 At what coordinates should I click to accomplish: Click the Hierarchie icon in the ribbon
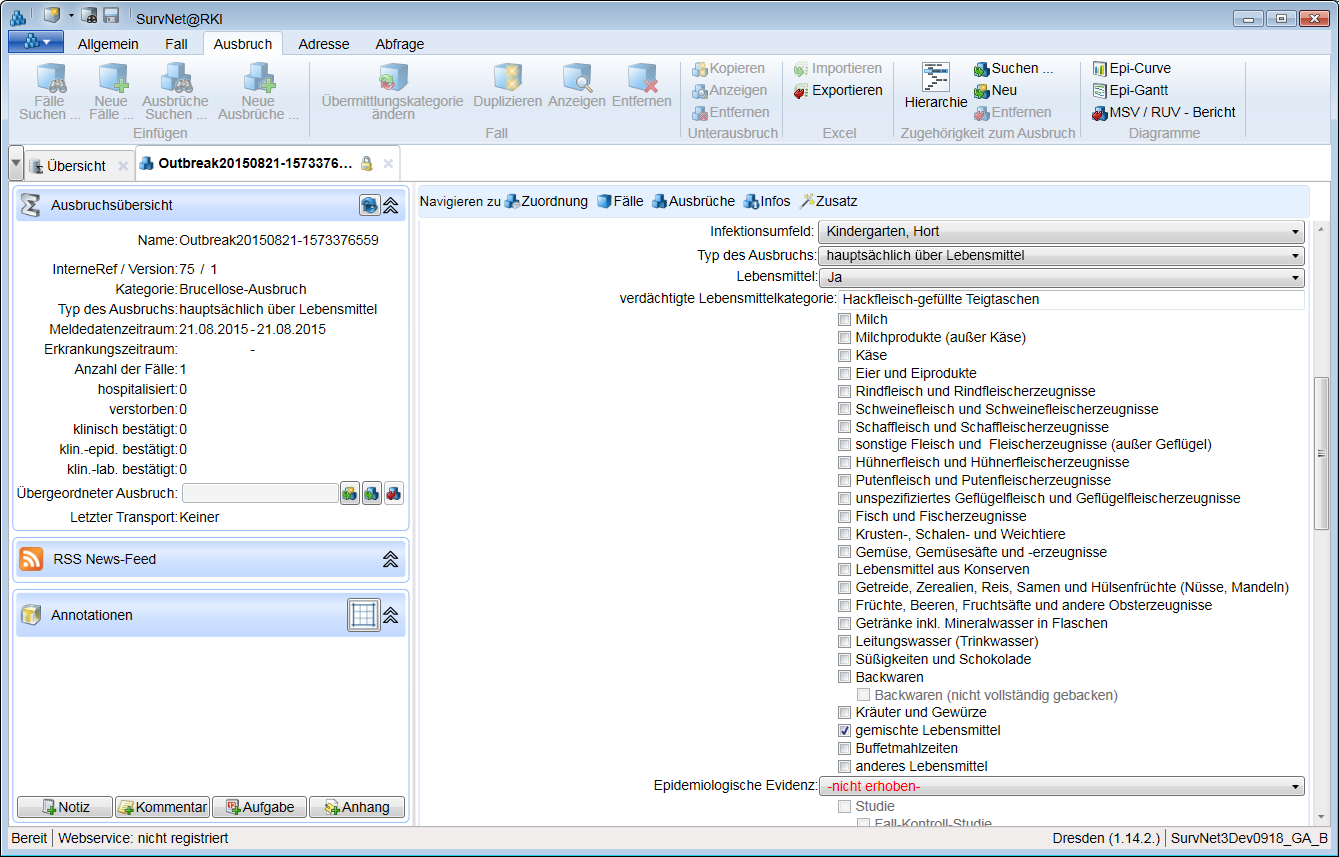tap(936, 79)
